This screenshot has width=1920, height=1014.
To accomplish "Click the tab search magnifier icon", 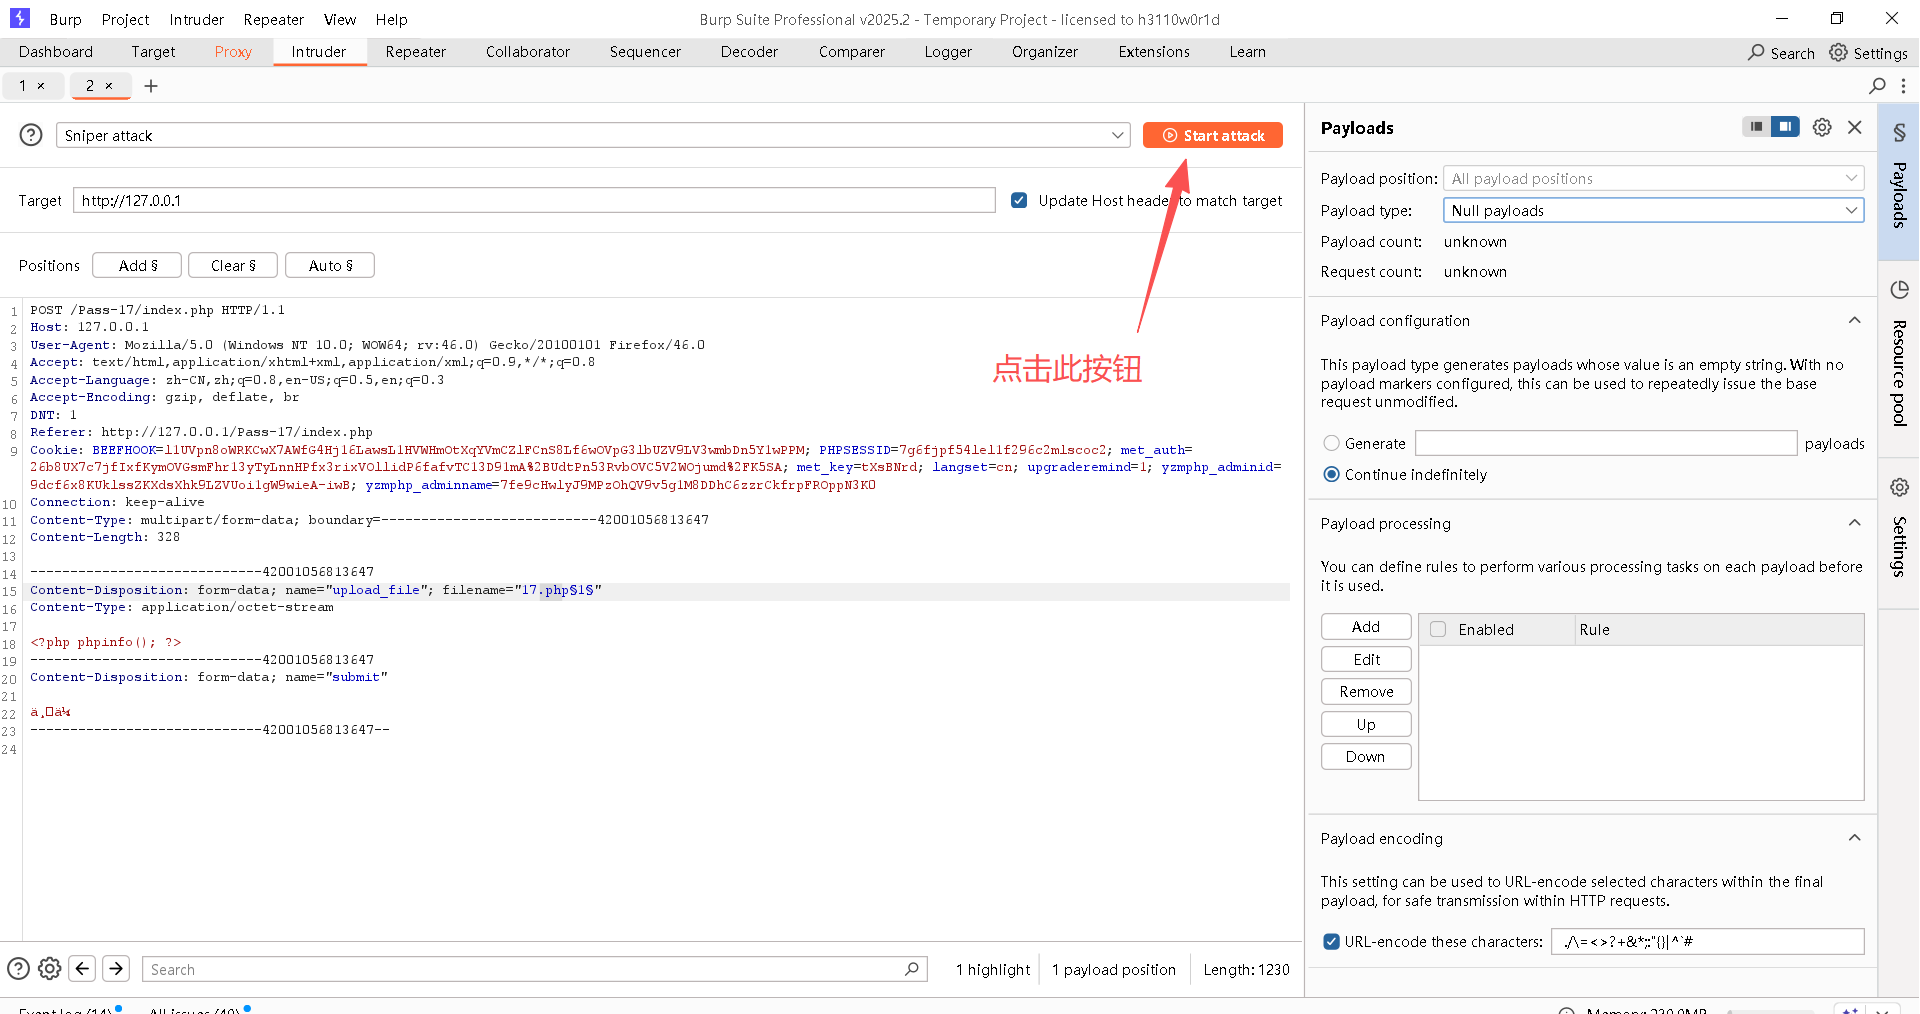I will pos(1878,86).
